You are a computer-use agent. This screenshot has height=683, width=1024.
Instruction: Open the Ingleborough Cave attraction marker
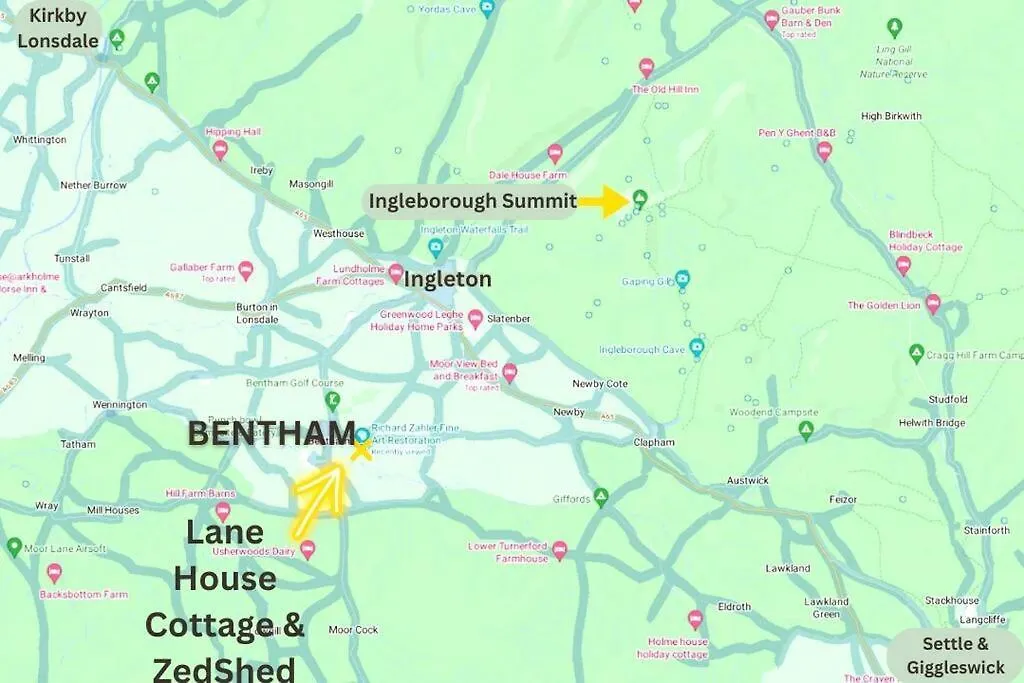coord(697,347)
